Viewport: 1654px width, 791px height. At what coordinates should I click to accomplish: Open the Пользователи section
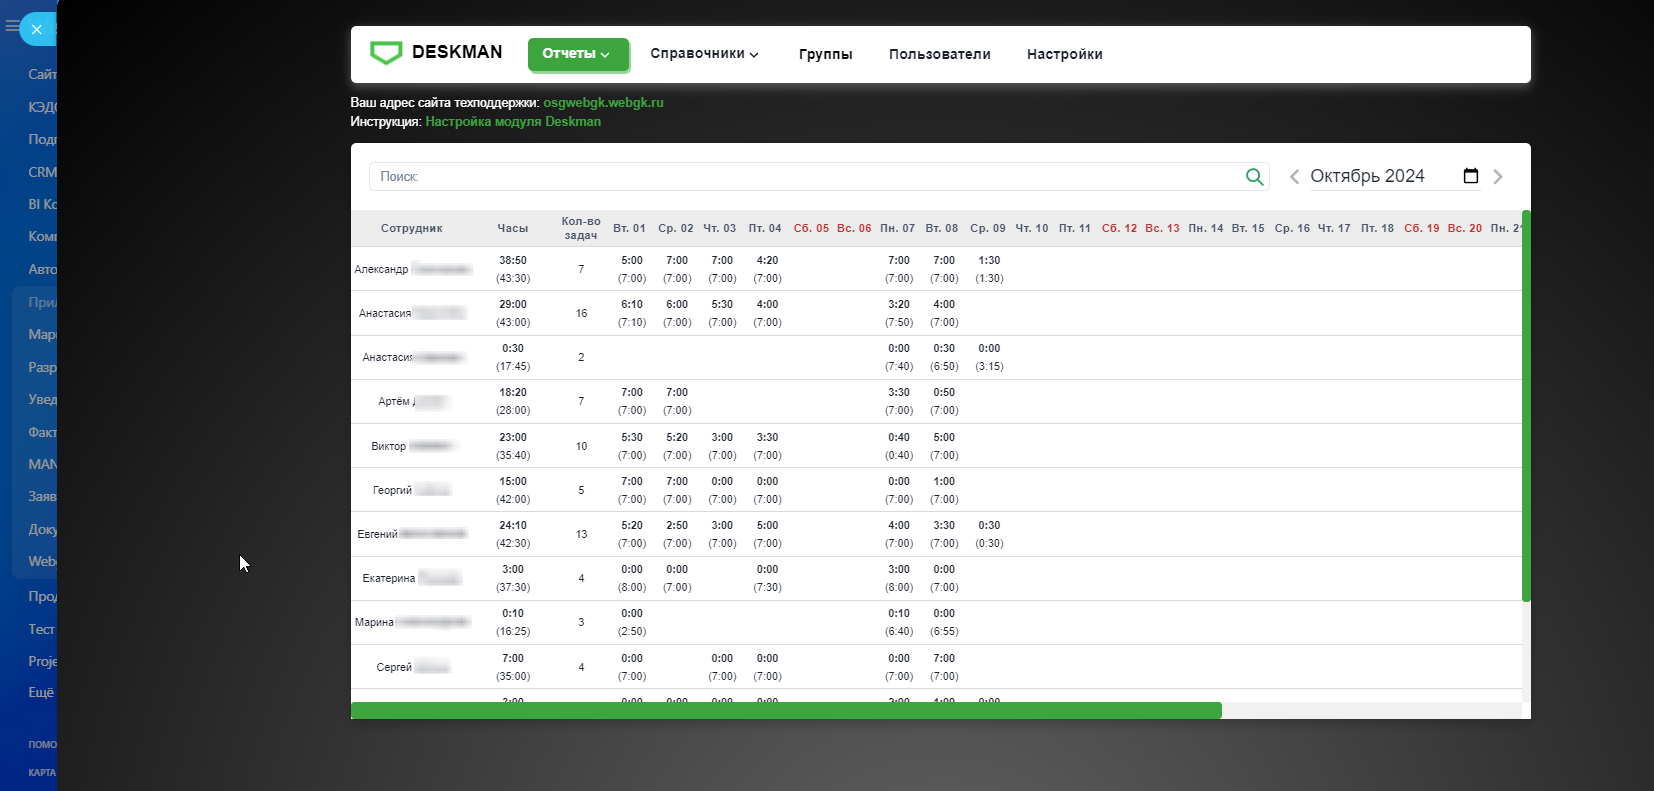point(940,54)
